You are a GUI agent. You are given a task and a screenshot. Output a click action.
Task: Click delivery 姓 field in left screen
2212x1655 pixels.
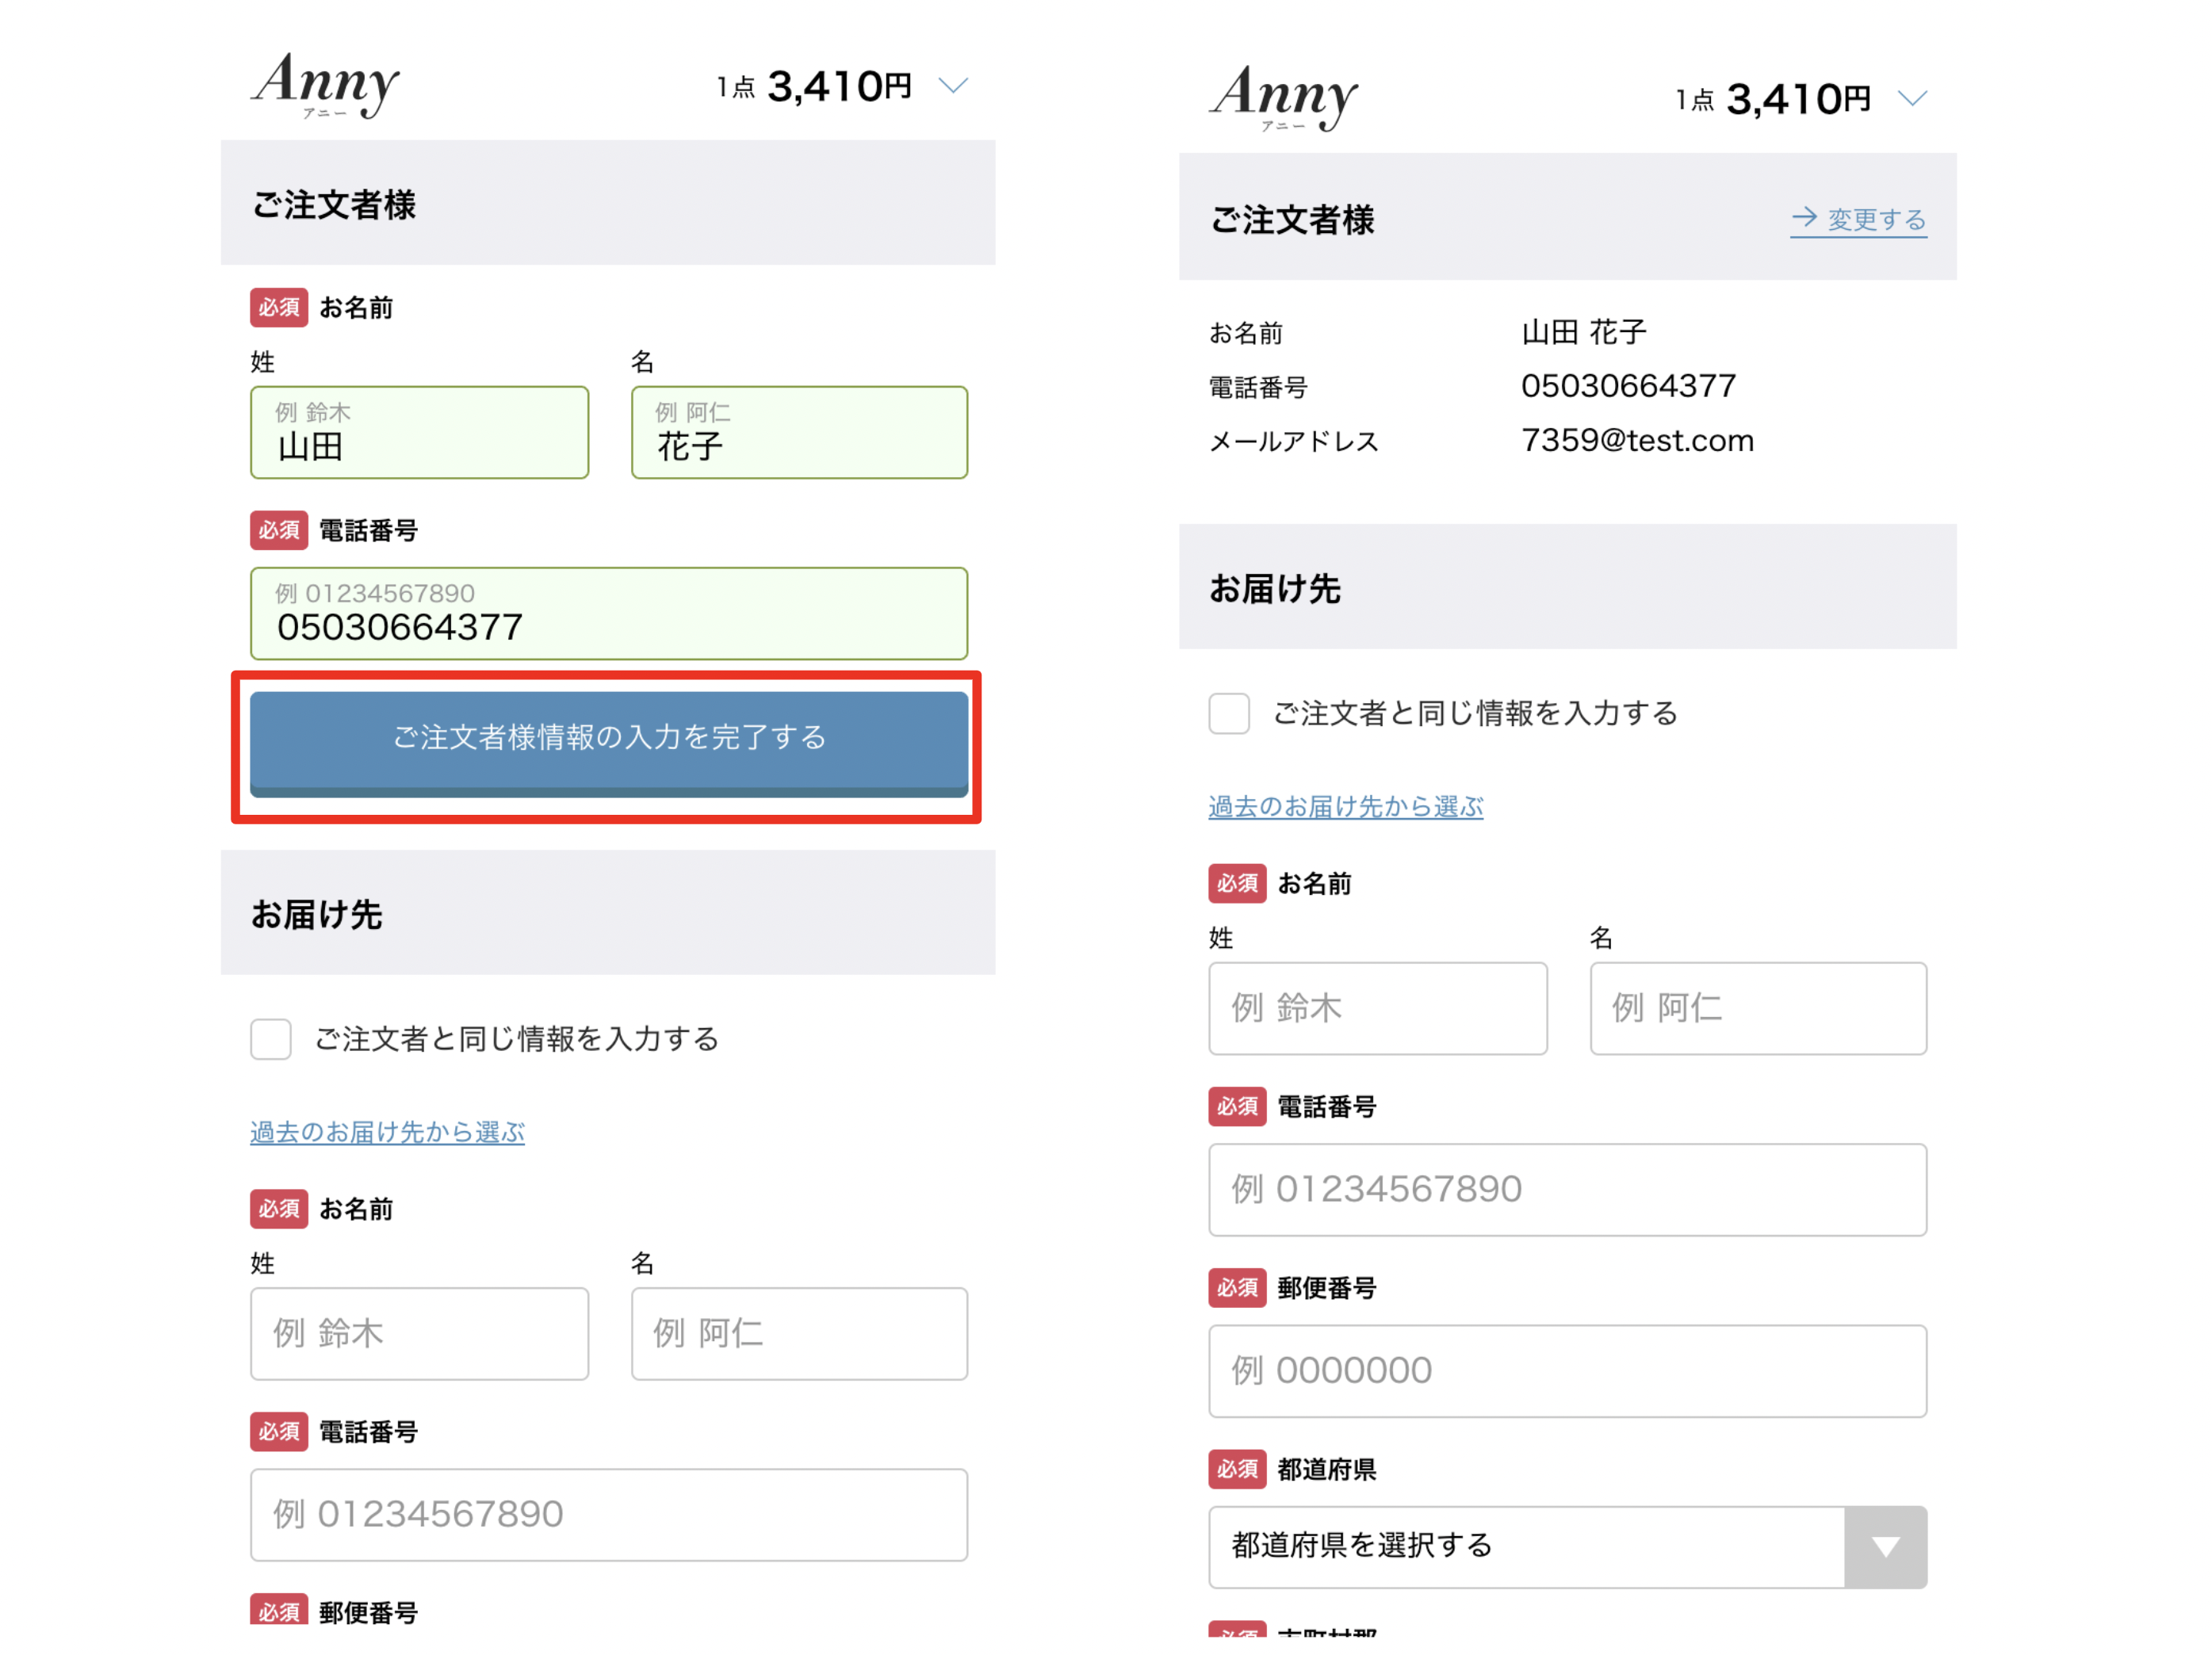click(x=419, y=1333)
